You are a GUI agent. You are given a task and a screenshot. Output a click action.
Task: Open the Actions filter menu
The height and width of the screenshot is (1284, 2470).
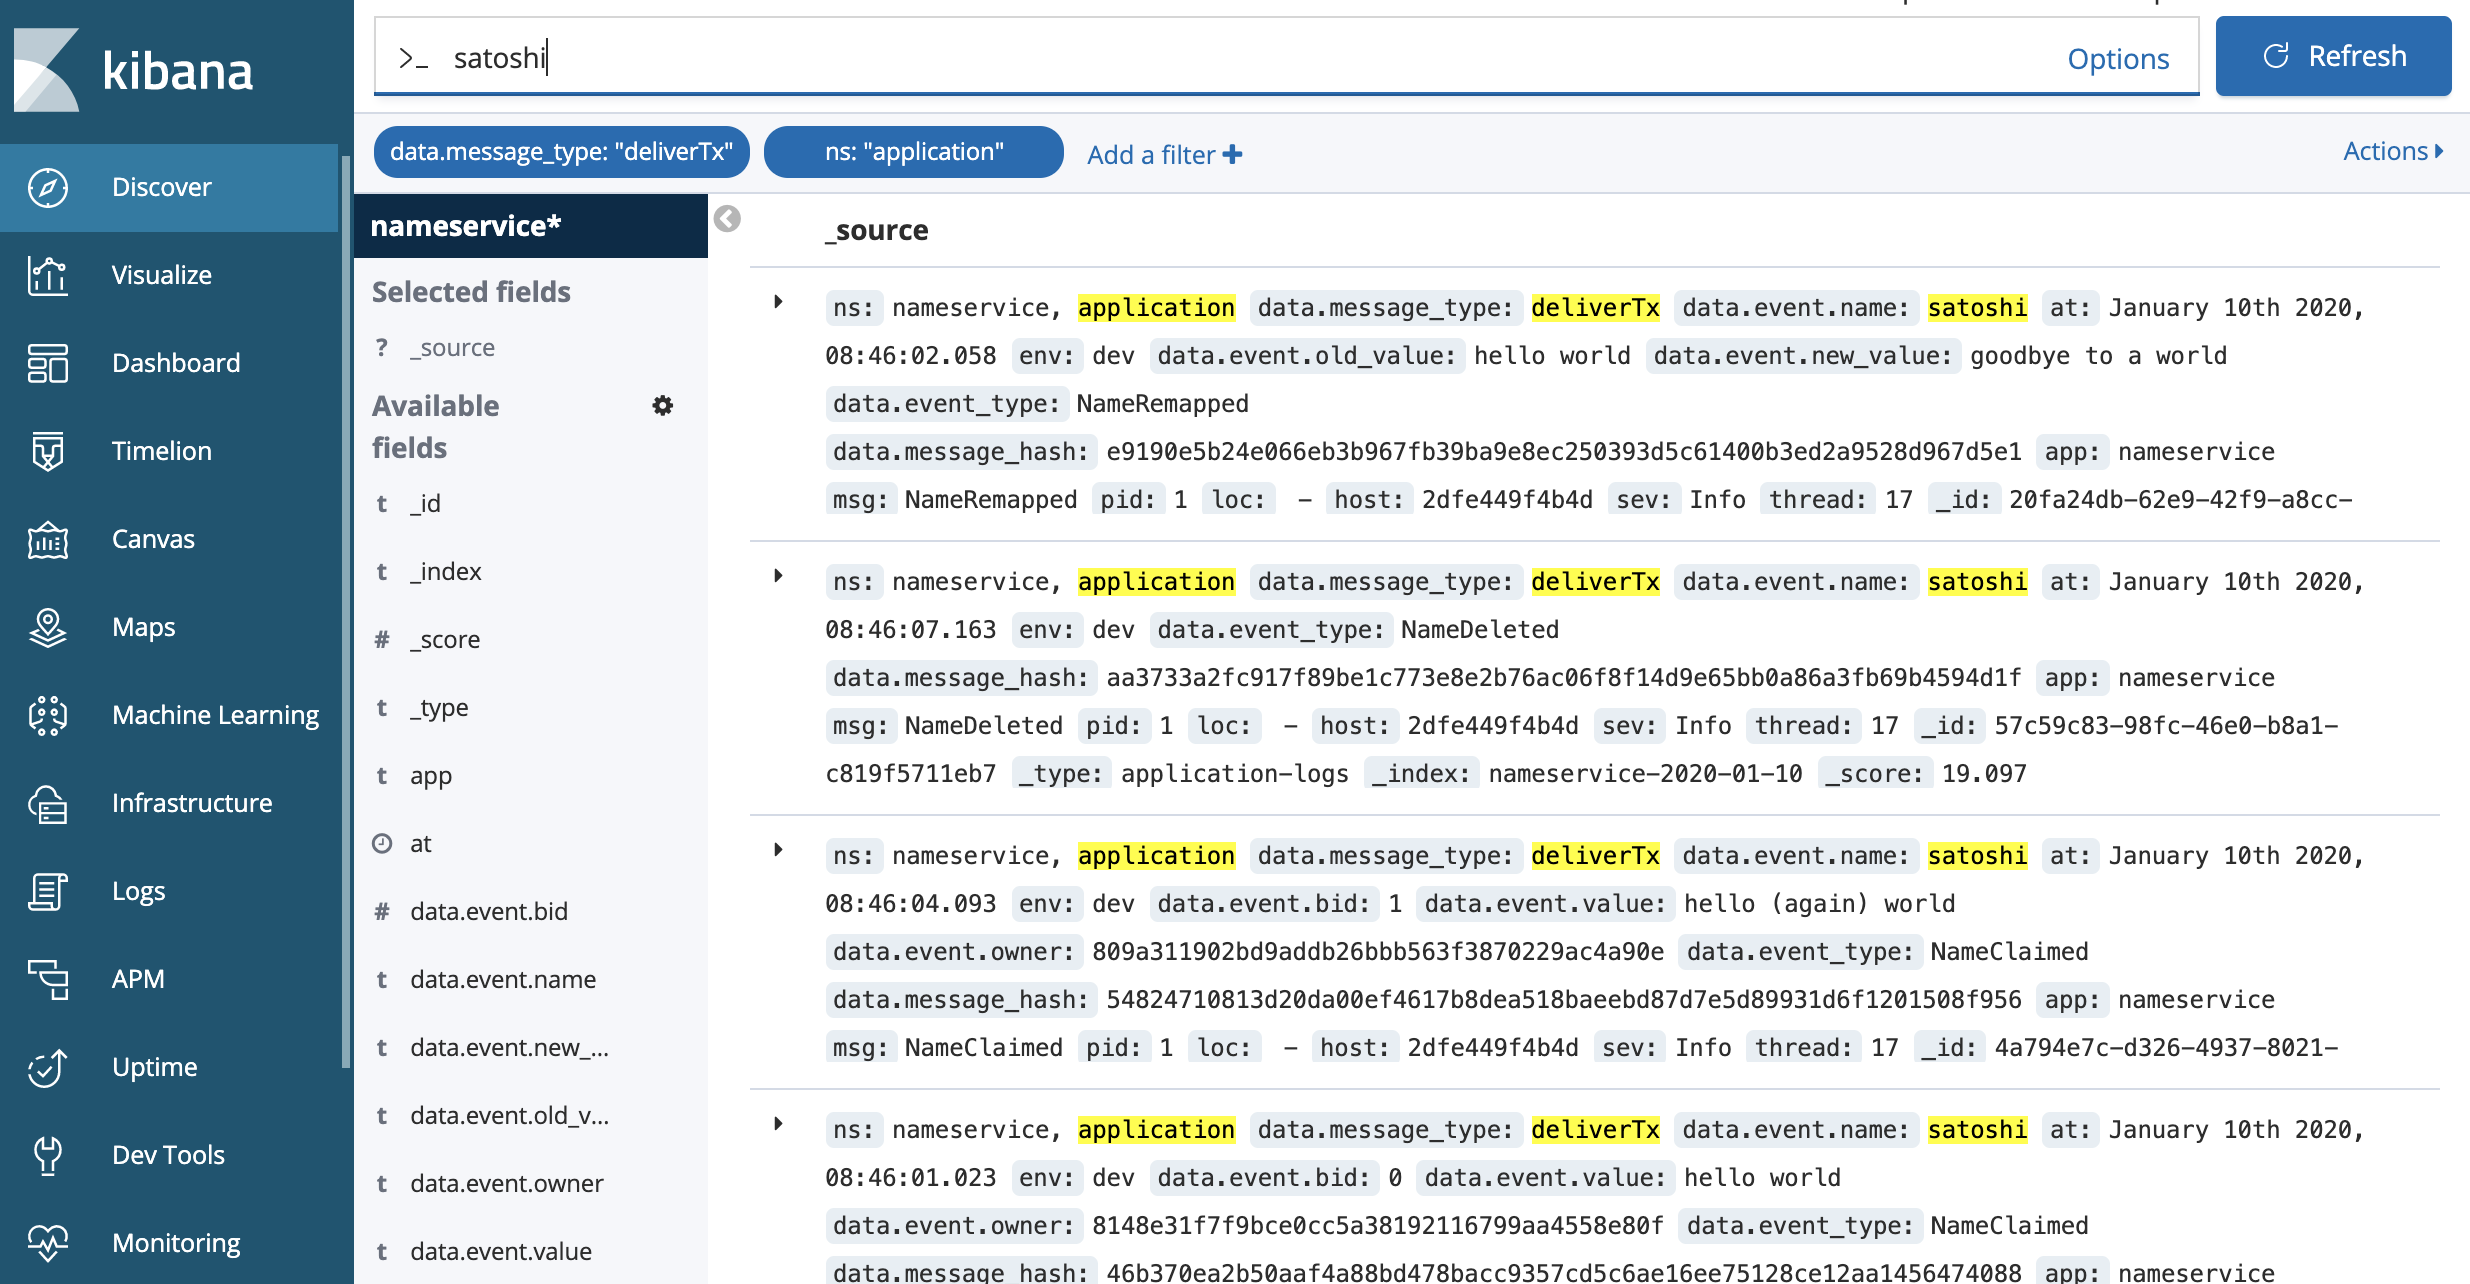click(x=2392, y=151)
